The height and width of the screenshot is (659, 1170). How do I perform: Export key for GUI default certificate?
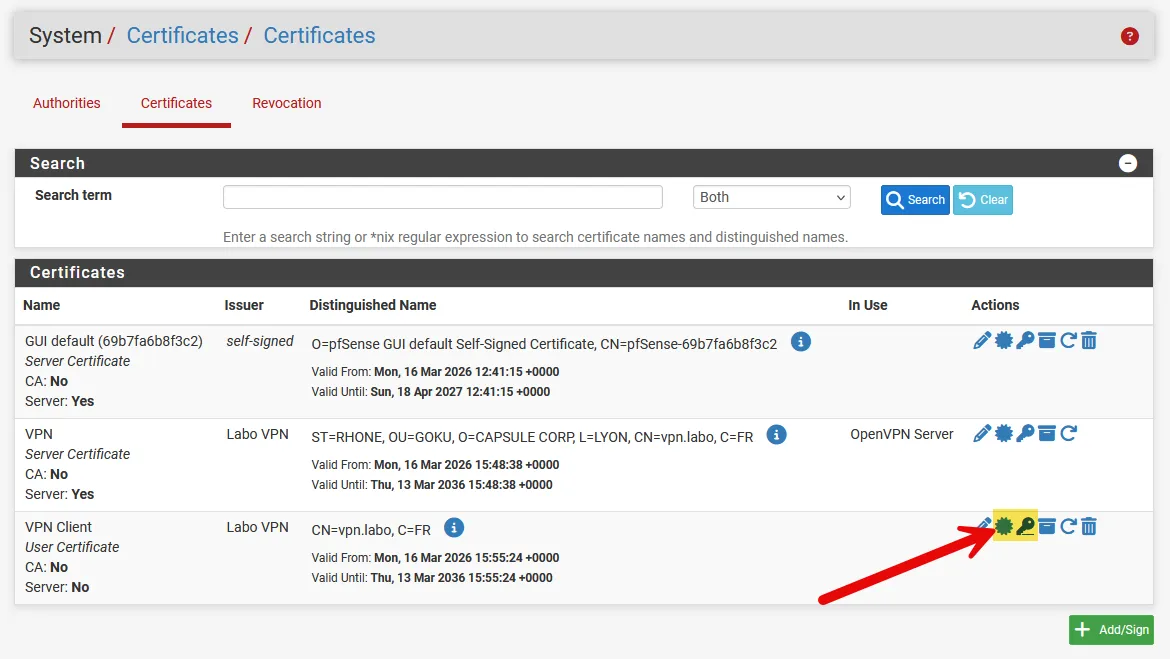[1025, 341]
